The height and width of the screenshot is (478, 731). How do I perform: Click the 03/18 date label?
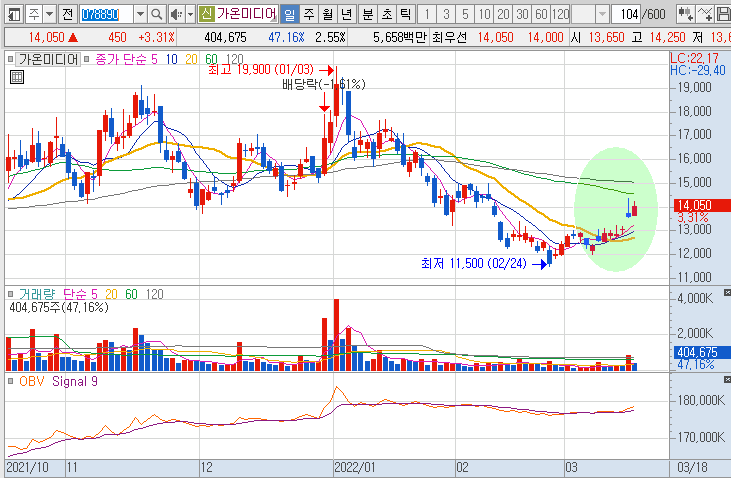point(692,467)
